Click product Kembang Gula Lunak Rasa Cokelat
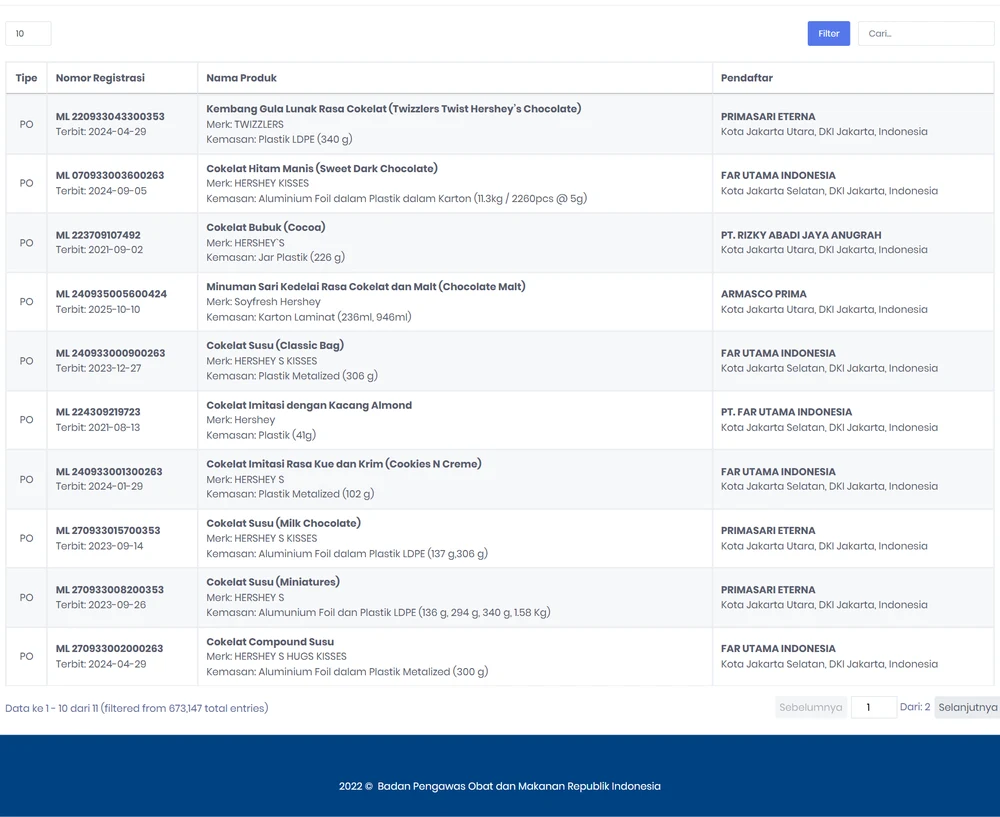Image resolution: width=1000 pixels, height=817 pixels. [x=393, y=109]
